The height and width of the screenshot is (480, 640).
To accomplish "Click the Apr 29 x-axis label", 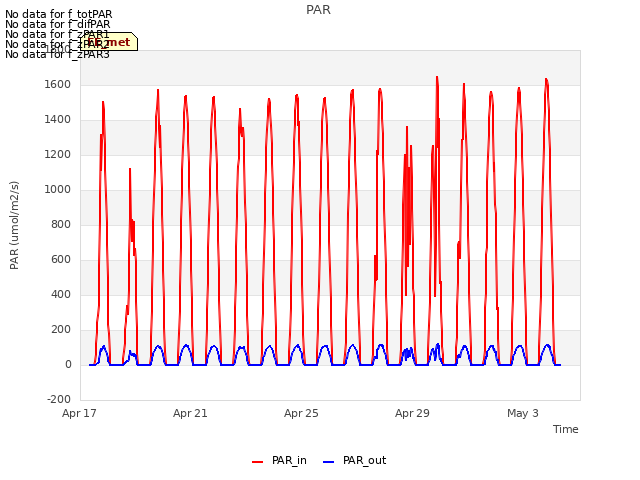I will [x=412, y=413].
